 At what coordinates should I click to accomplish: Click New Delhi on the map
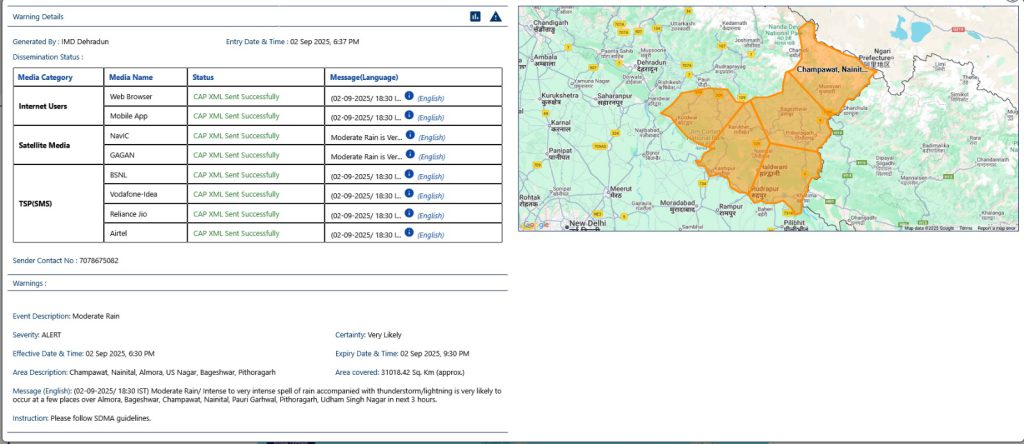588,223
